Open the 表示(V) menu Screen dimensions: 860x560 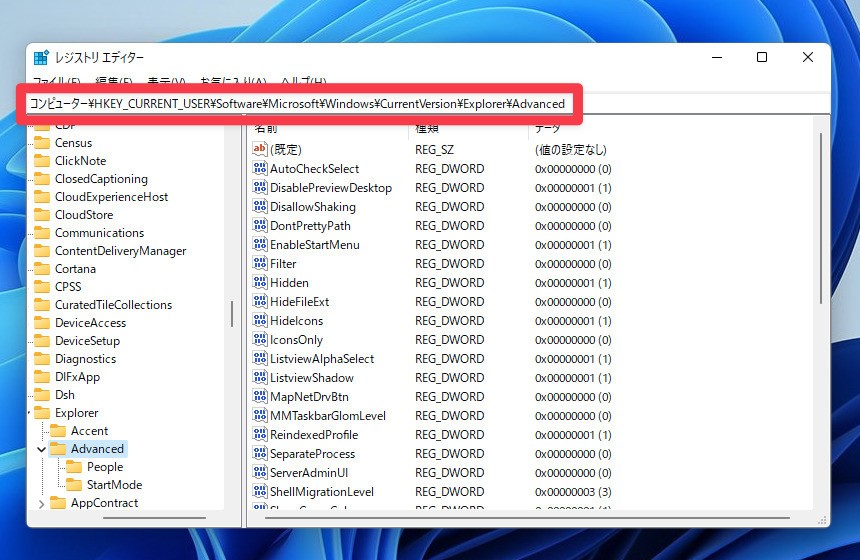166,81
